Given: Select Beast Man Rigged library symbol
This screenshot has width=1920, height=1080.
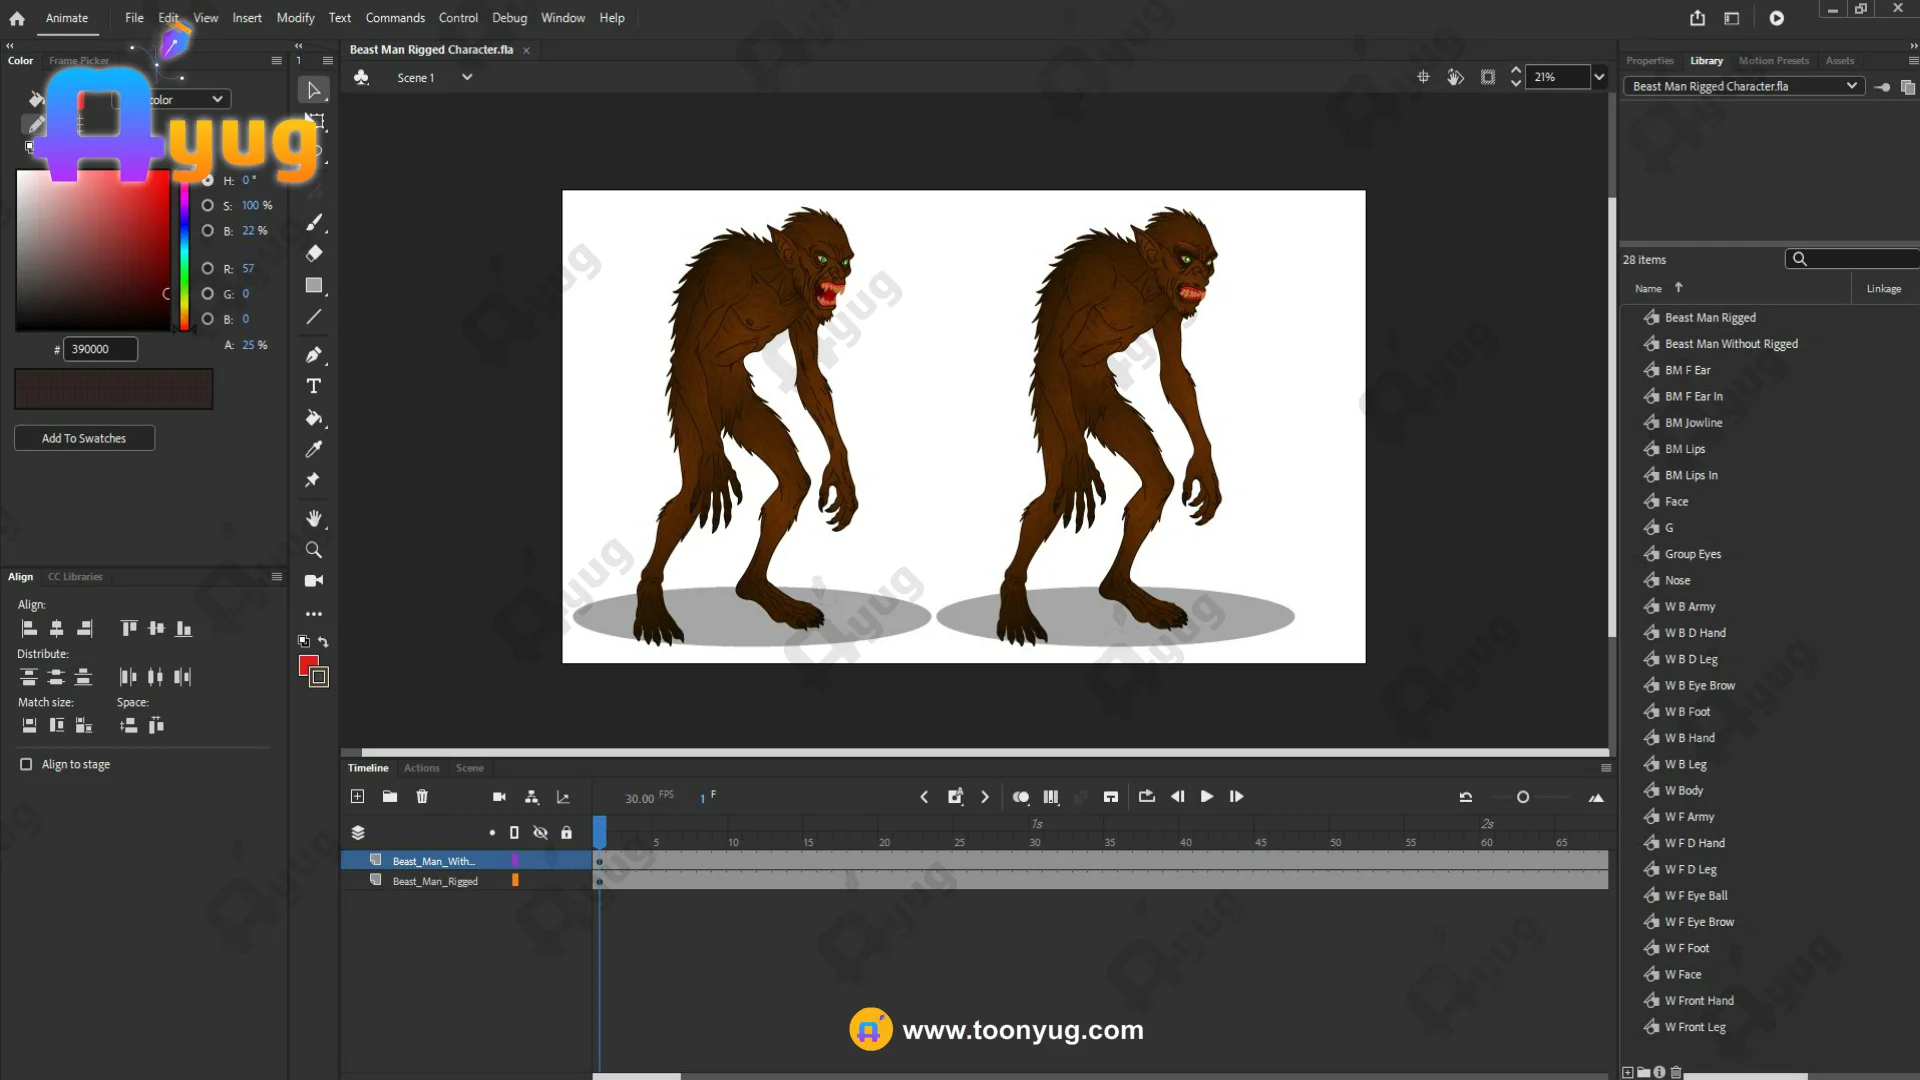Looking at the screenshot, I should coord(1709,317).
